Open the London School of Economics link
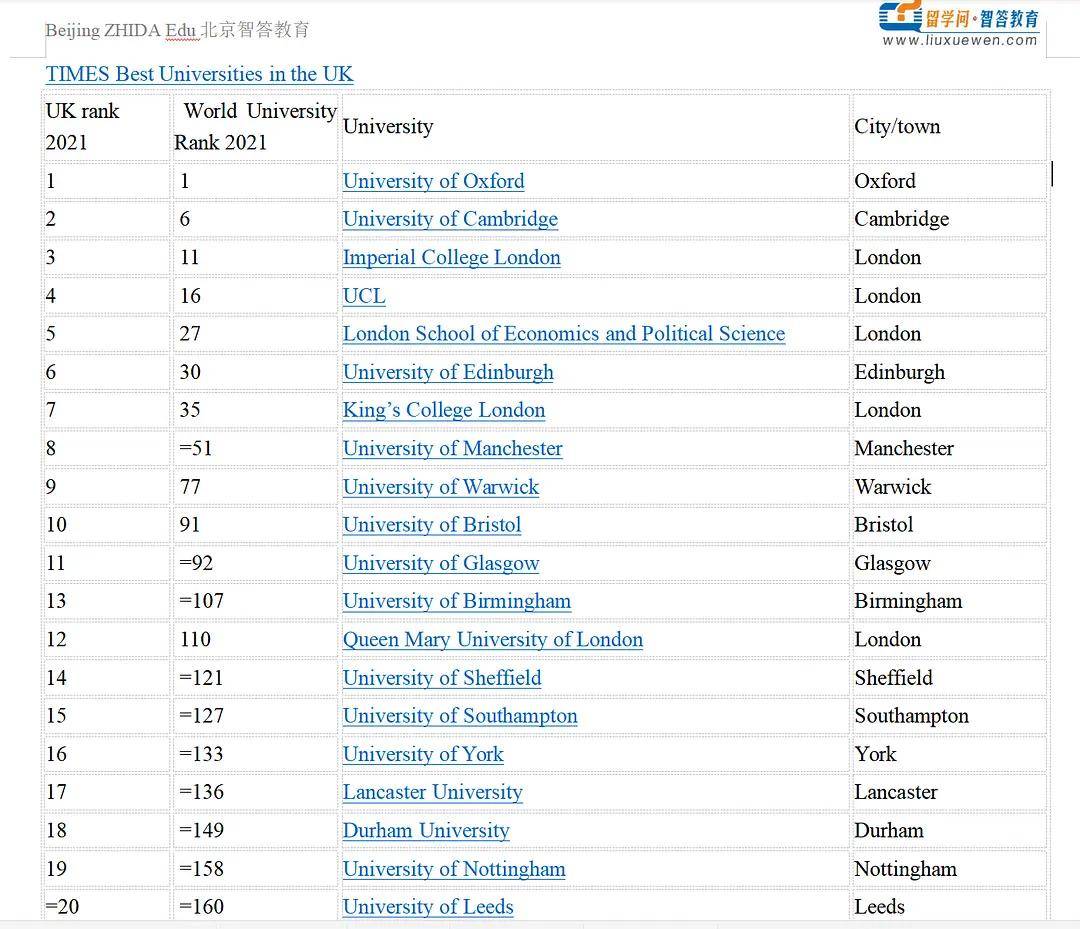The width and height of the screenshot is (1080, 929). [564, 334]
